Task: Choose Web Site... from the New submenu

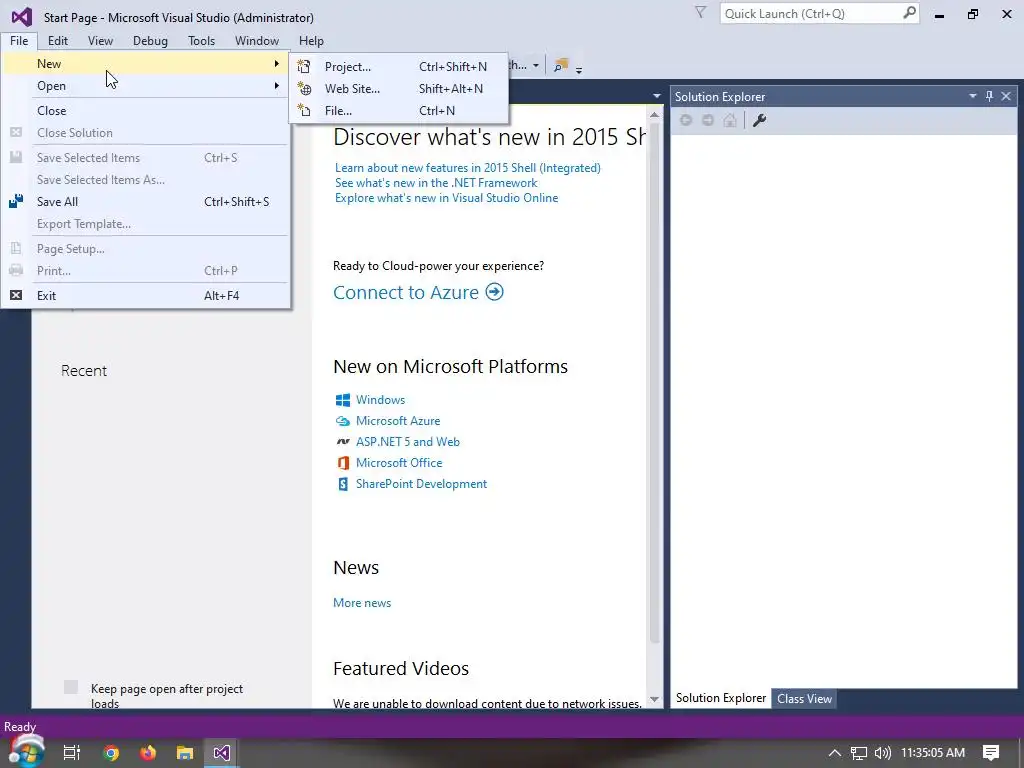Action: click(398, 88)
